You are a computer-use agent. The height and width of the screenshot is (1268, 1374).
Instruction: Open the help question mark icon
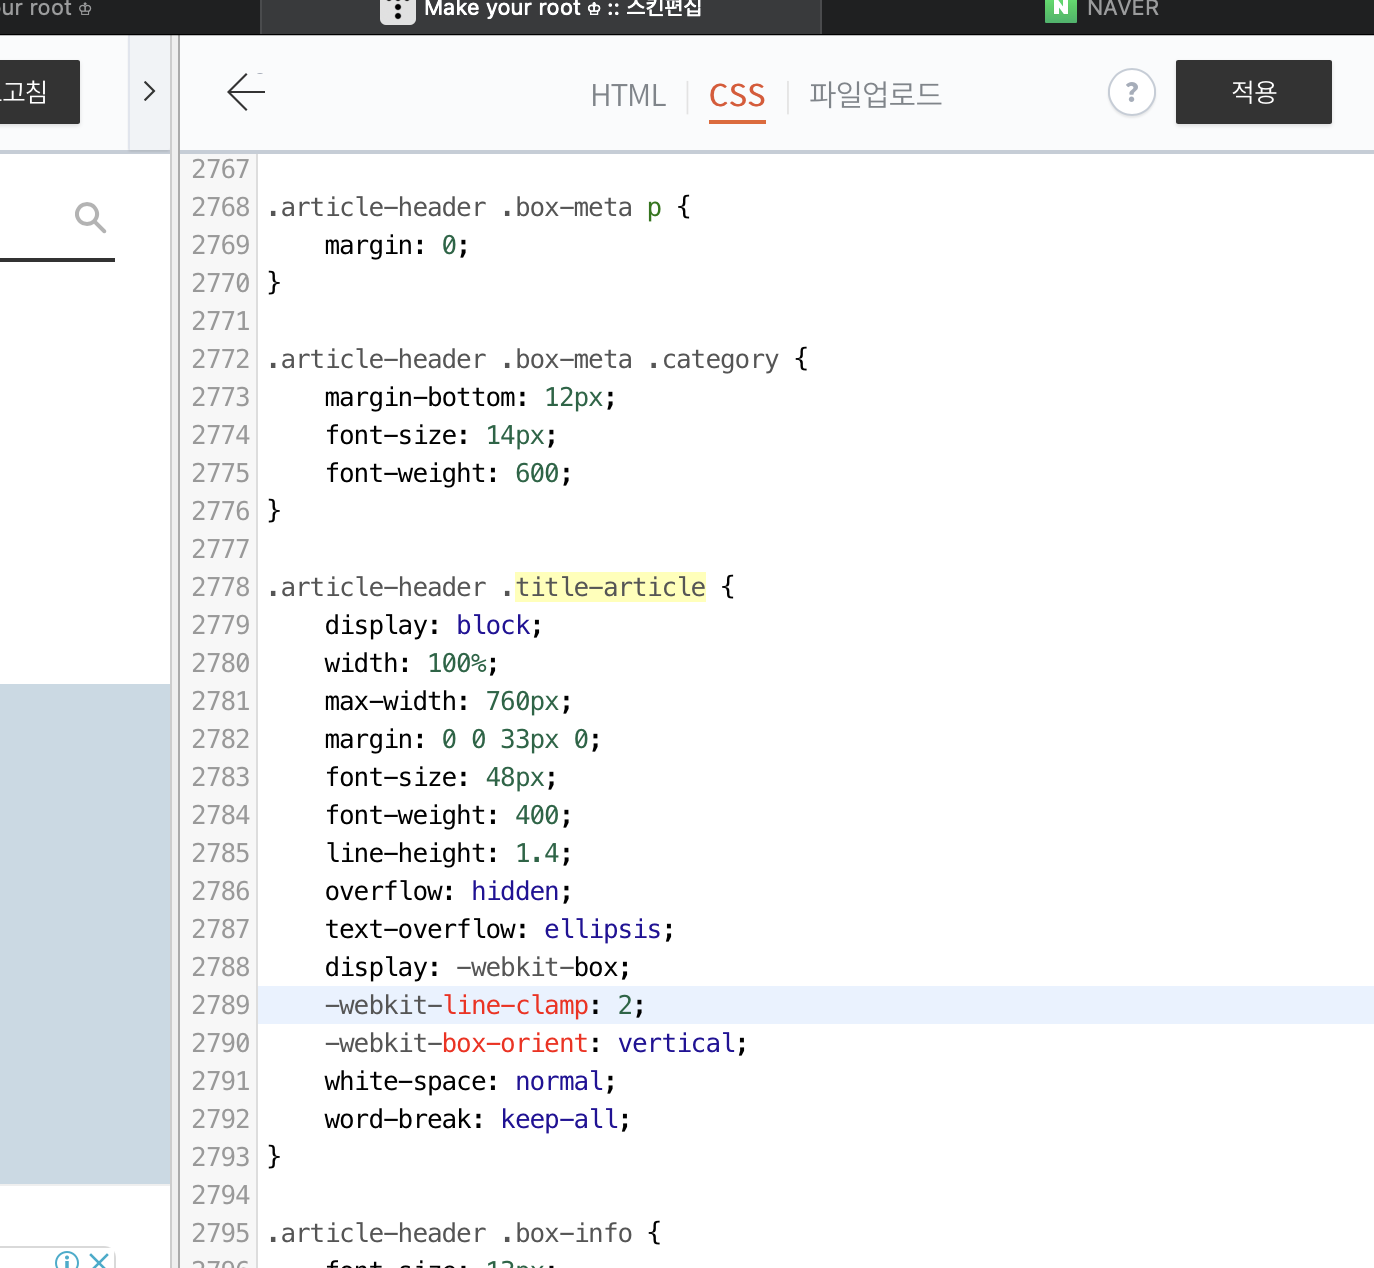pos(1132,92)
